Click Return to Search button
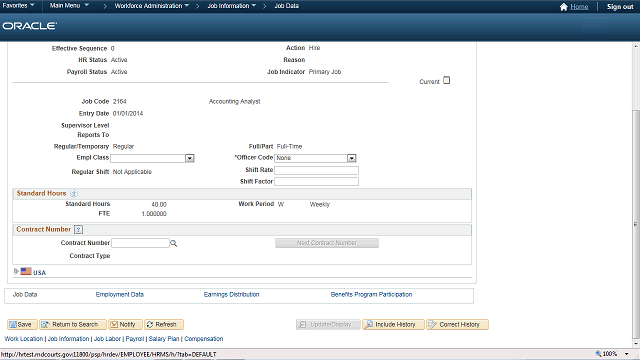 click(x=73, y=324)
